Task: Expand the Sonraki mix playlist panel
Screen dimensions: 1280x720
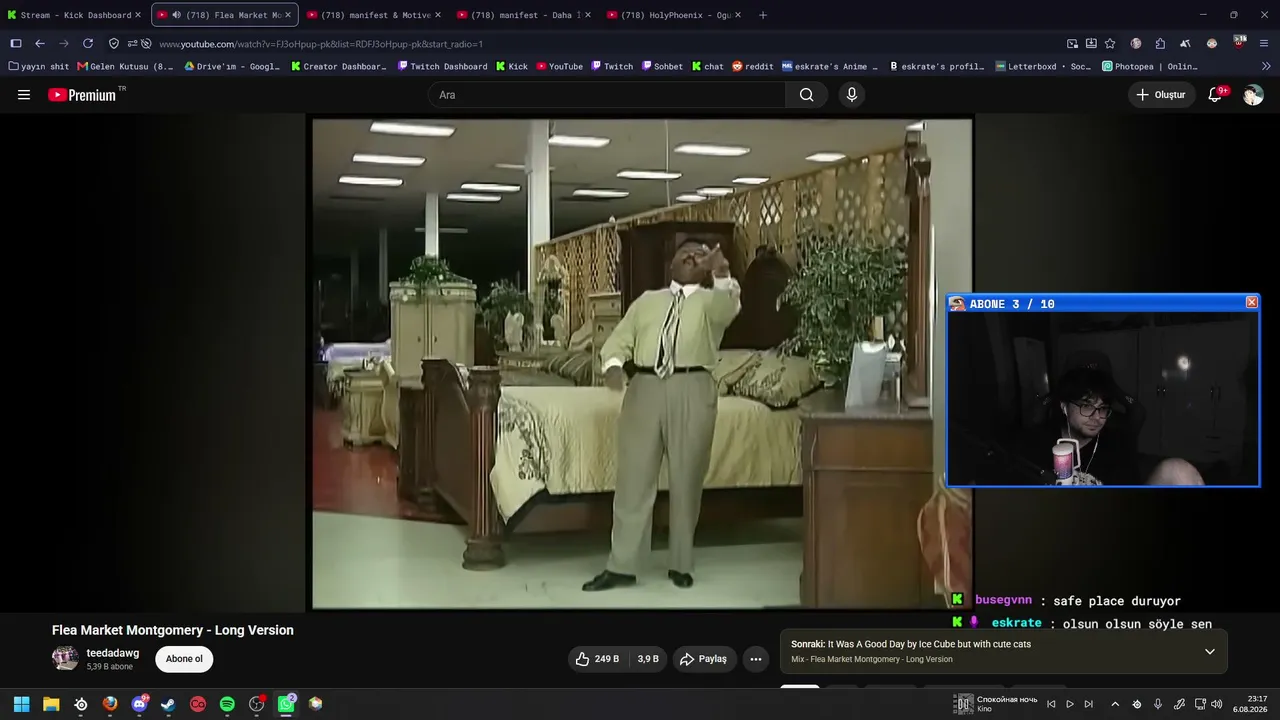Action: pos(1210,652)
